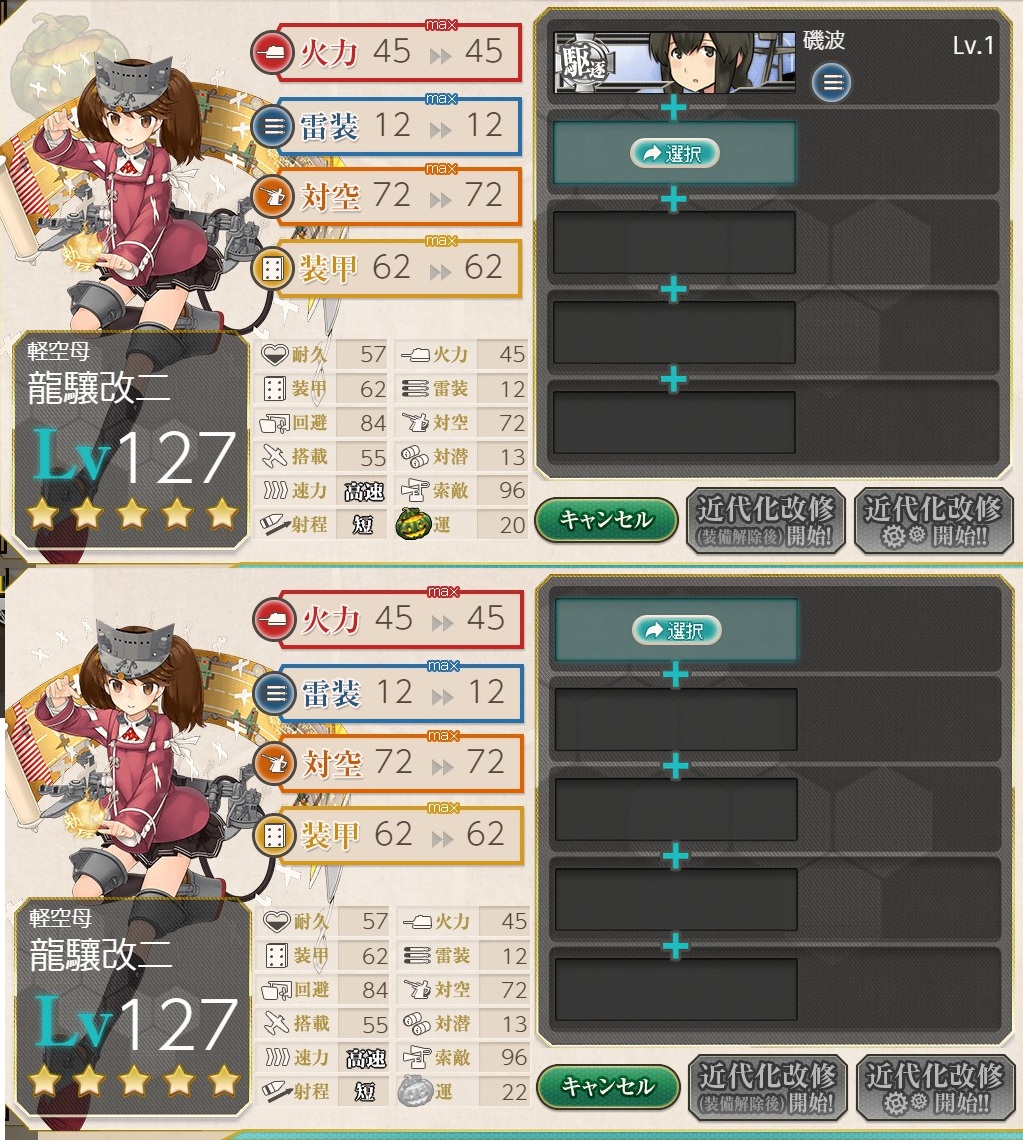Click the torpedo icon under 磯波's name
Screen dimensions: 1023x1140
coord(831,82)
